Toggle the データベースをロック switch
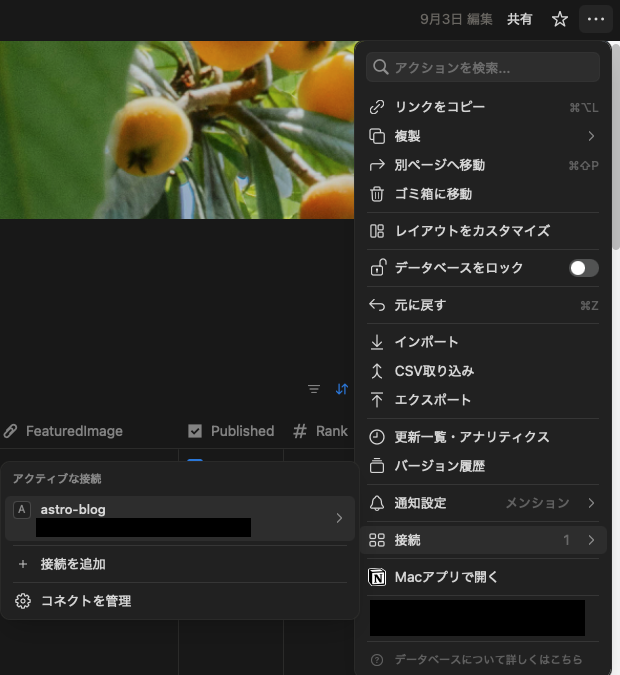This screenshot has width=620, height=675. [x=583, y=268]
